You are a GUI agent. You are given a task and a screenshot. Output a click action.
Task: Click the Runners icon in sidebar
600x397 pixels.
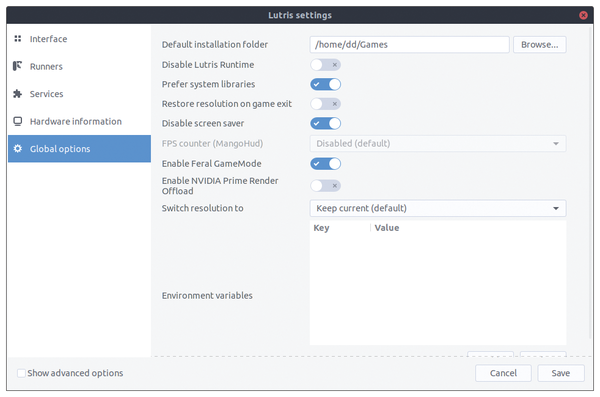[x=17, y=66]
